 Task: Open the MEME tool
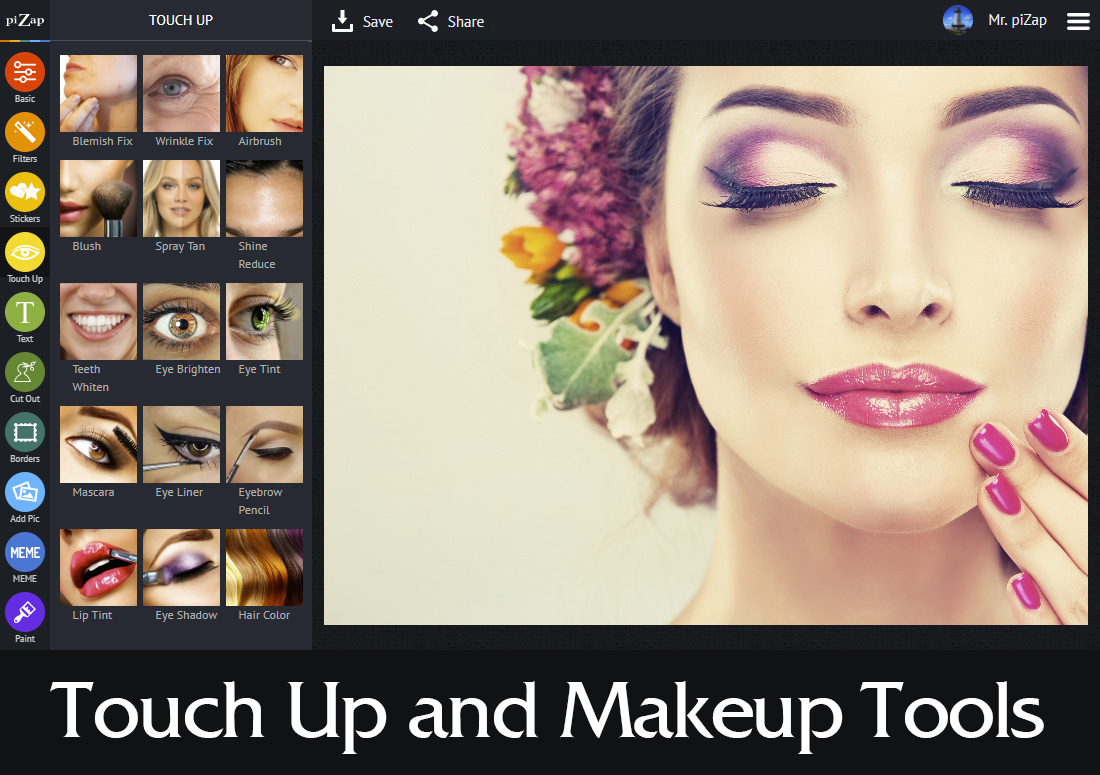tap(25, 553)
